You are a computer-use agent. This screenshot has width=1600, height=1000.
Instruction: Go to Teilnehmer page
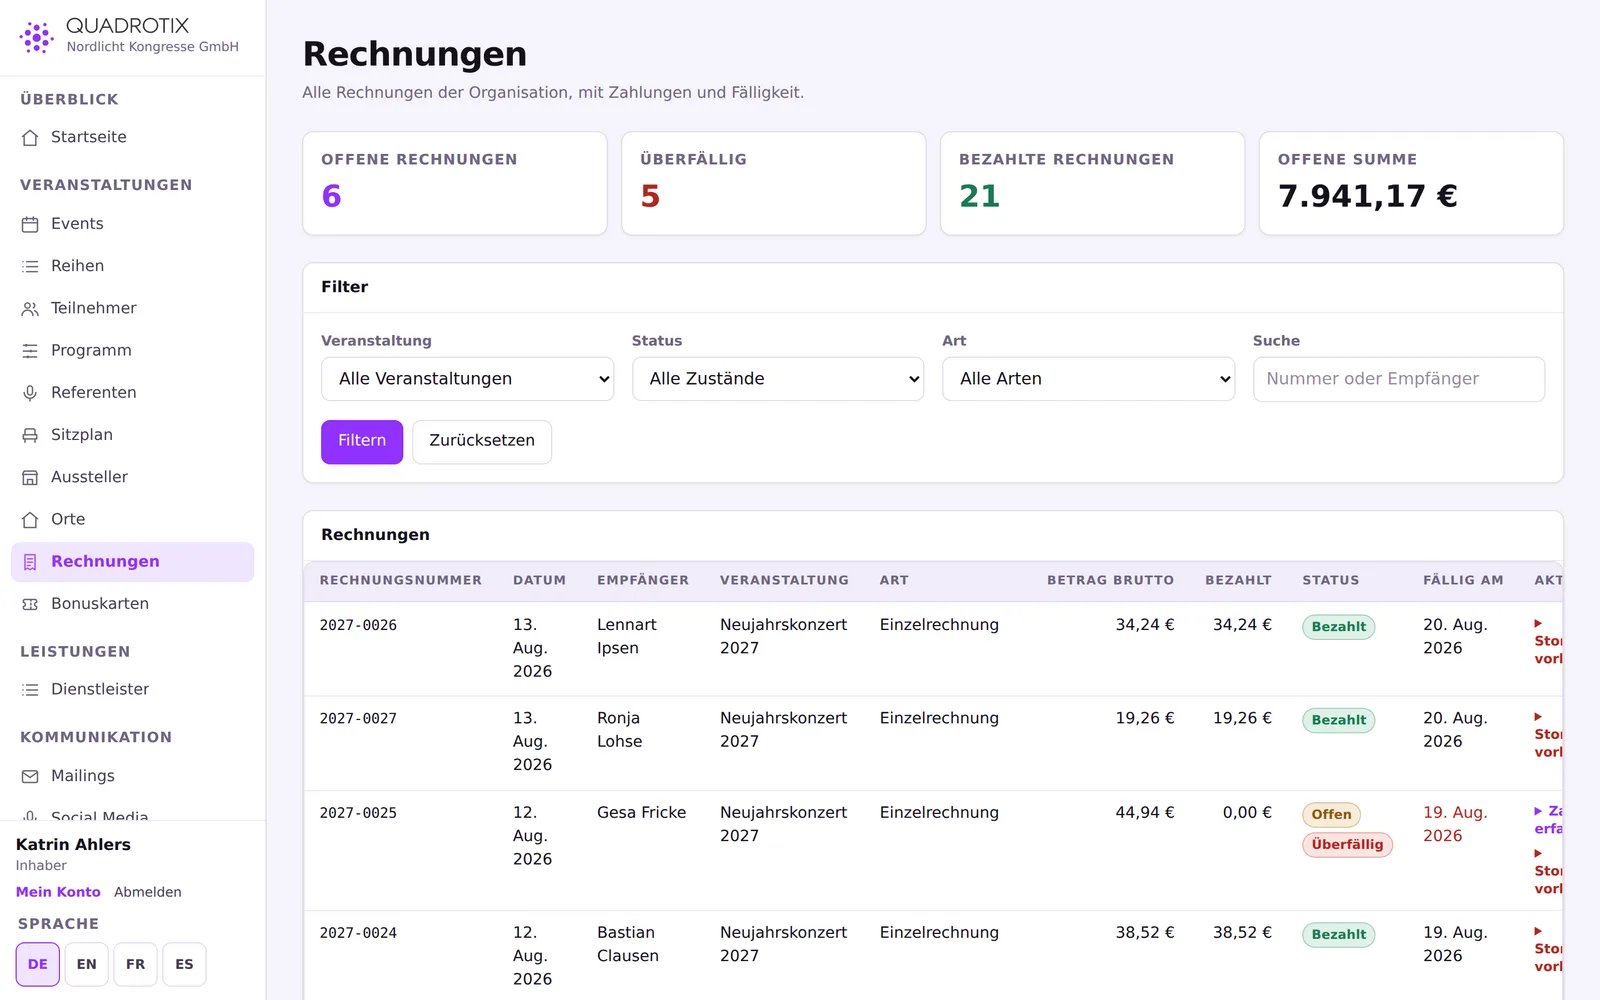pos(132,308)
